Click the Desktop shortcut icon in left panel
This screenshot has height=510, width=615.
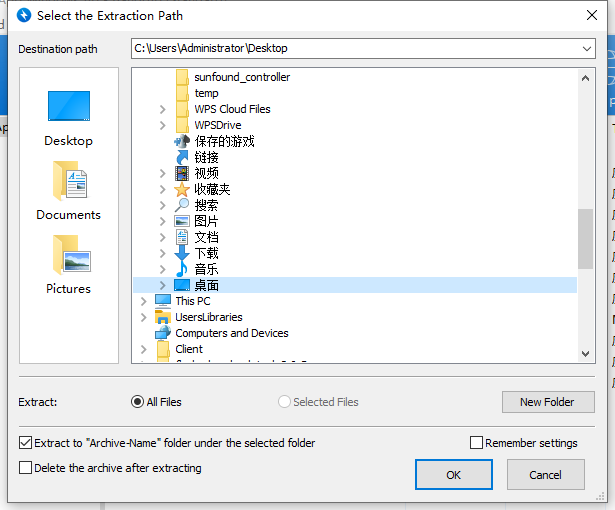tap(69, 106)
